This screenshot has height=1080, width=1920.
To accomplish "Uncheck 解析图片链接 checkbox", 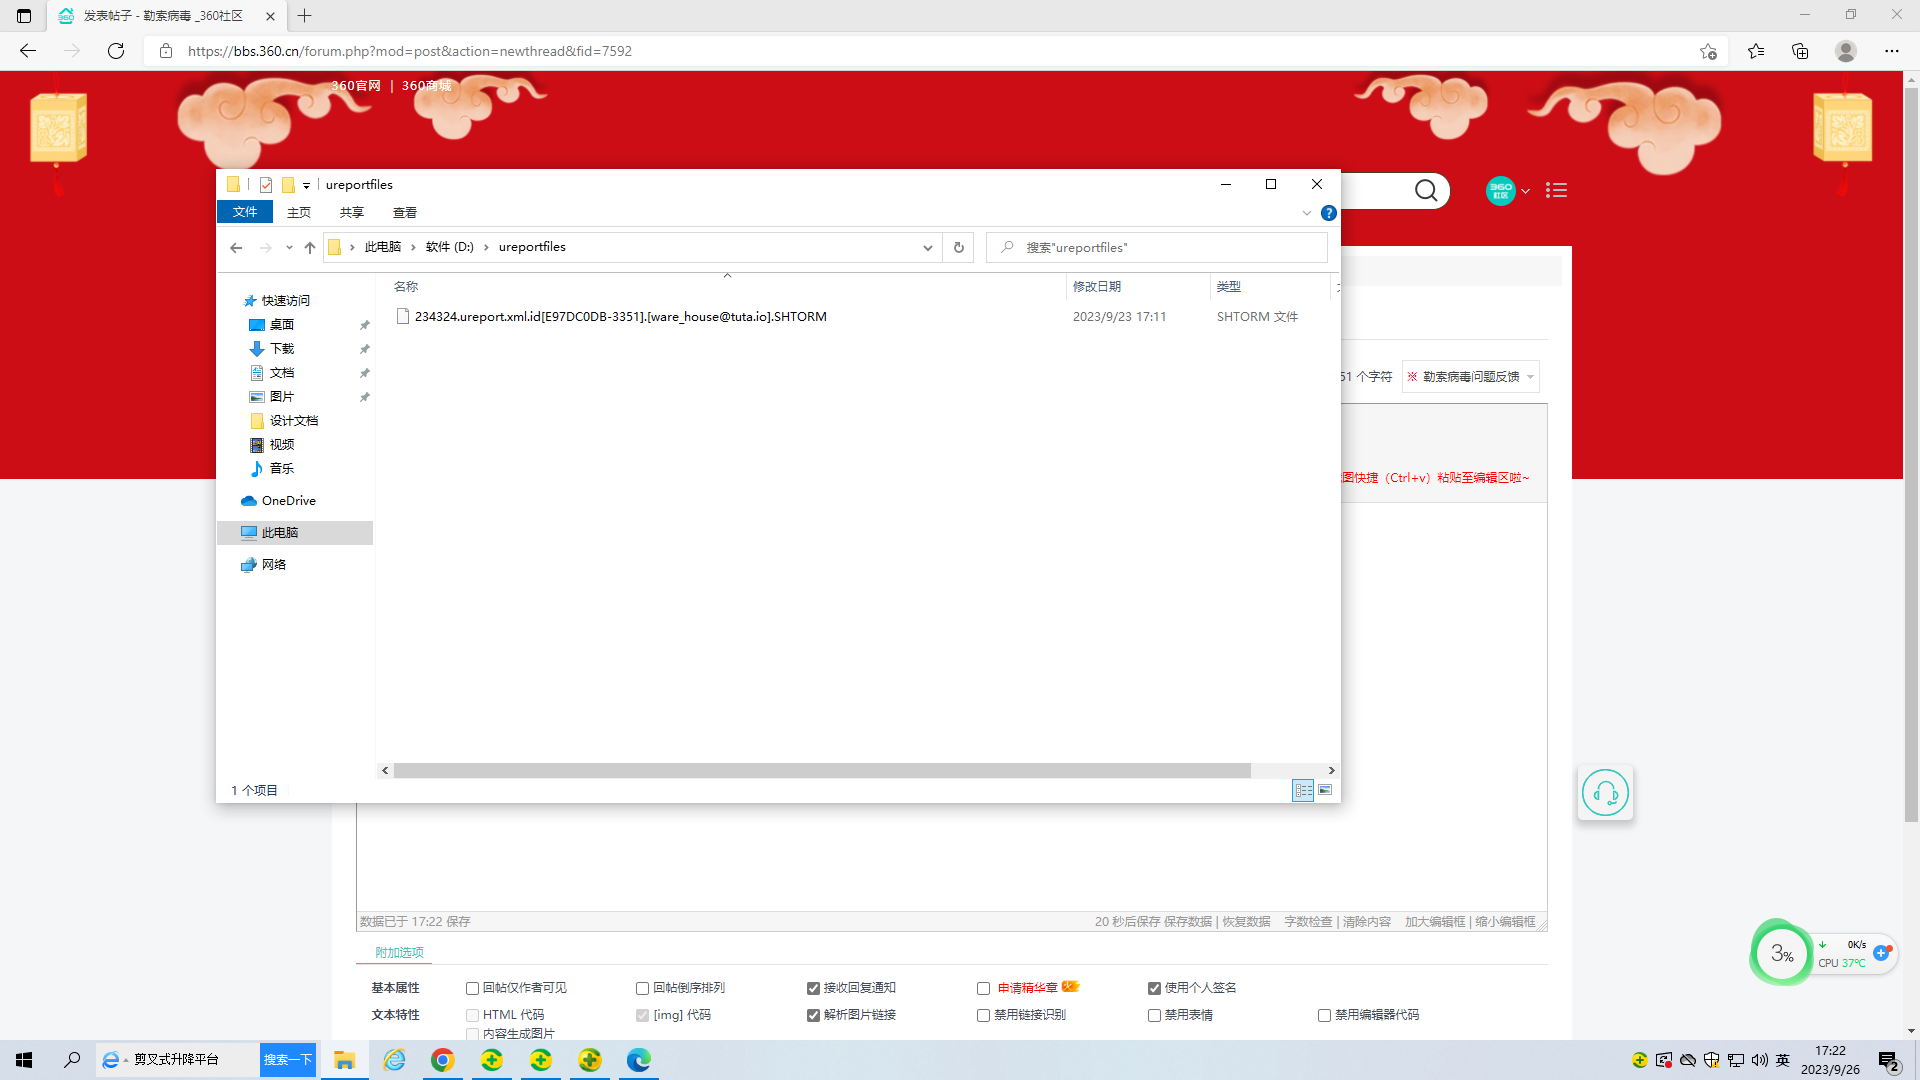I will 813,1015.
